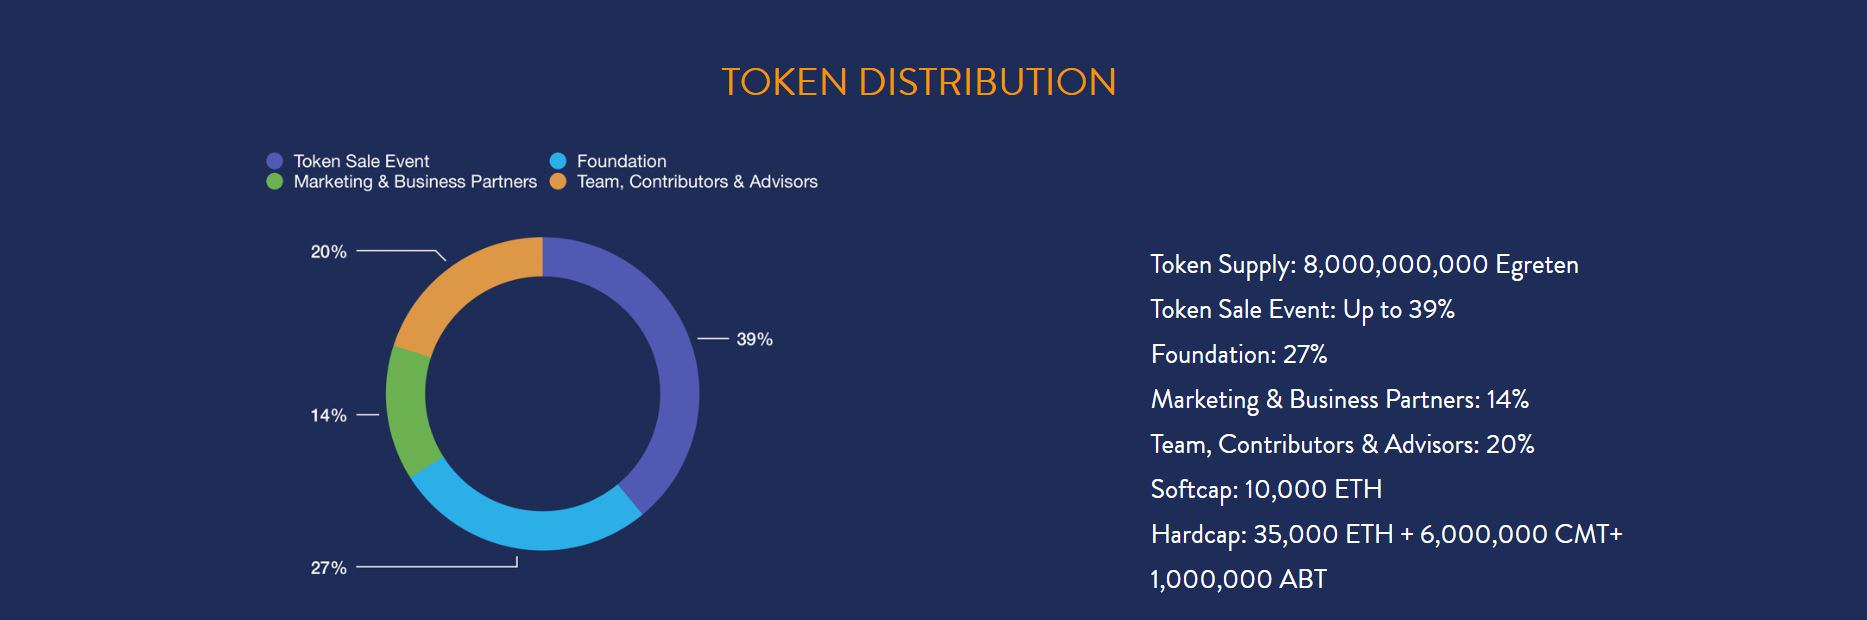Toggle Token Sale Event legend label
The height and width of the screenshot is (620, 1867).
pos(361,161)
